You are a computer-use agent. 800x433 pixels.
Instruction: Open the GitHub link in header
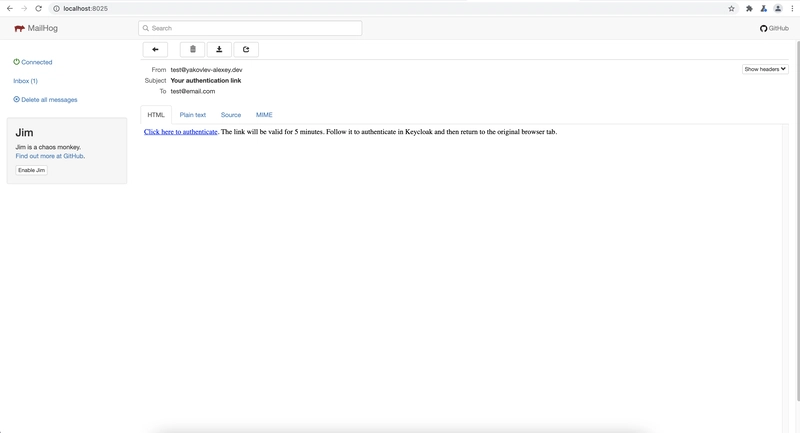pyautogui.click(x=774, y=29)
